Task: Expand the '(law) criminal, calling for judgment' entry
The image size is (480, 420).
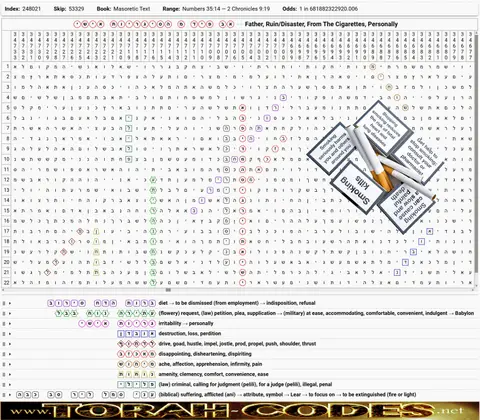Action: click(x=10, y=385)
